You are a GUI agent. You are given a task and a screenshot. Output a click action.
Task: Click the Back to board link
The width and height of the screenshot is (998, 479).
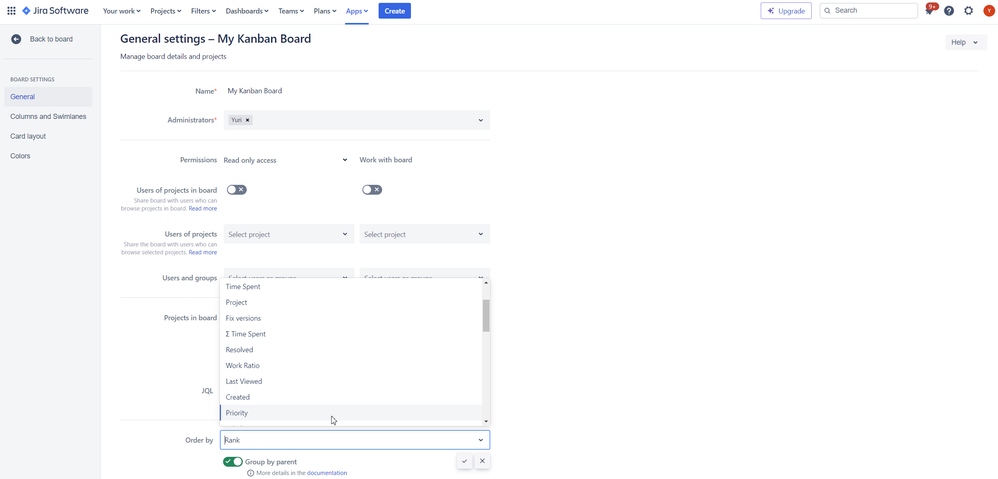point(51,39)
